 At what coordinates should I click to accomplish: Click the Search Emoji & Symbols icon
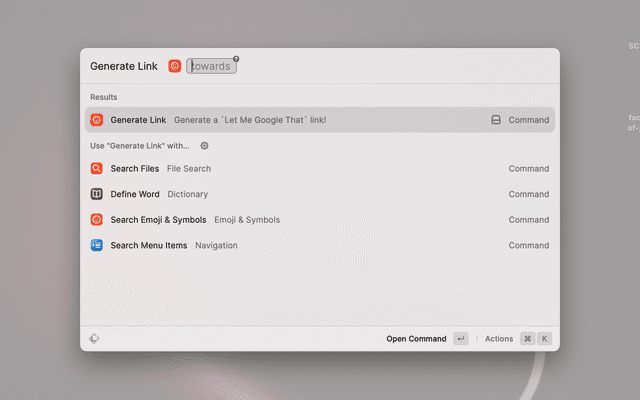click(97, 220)
